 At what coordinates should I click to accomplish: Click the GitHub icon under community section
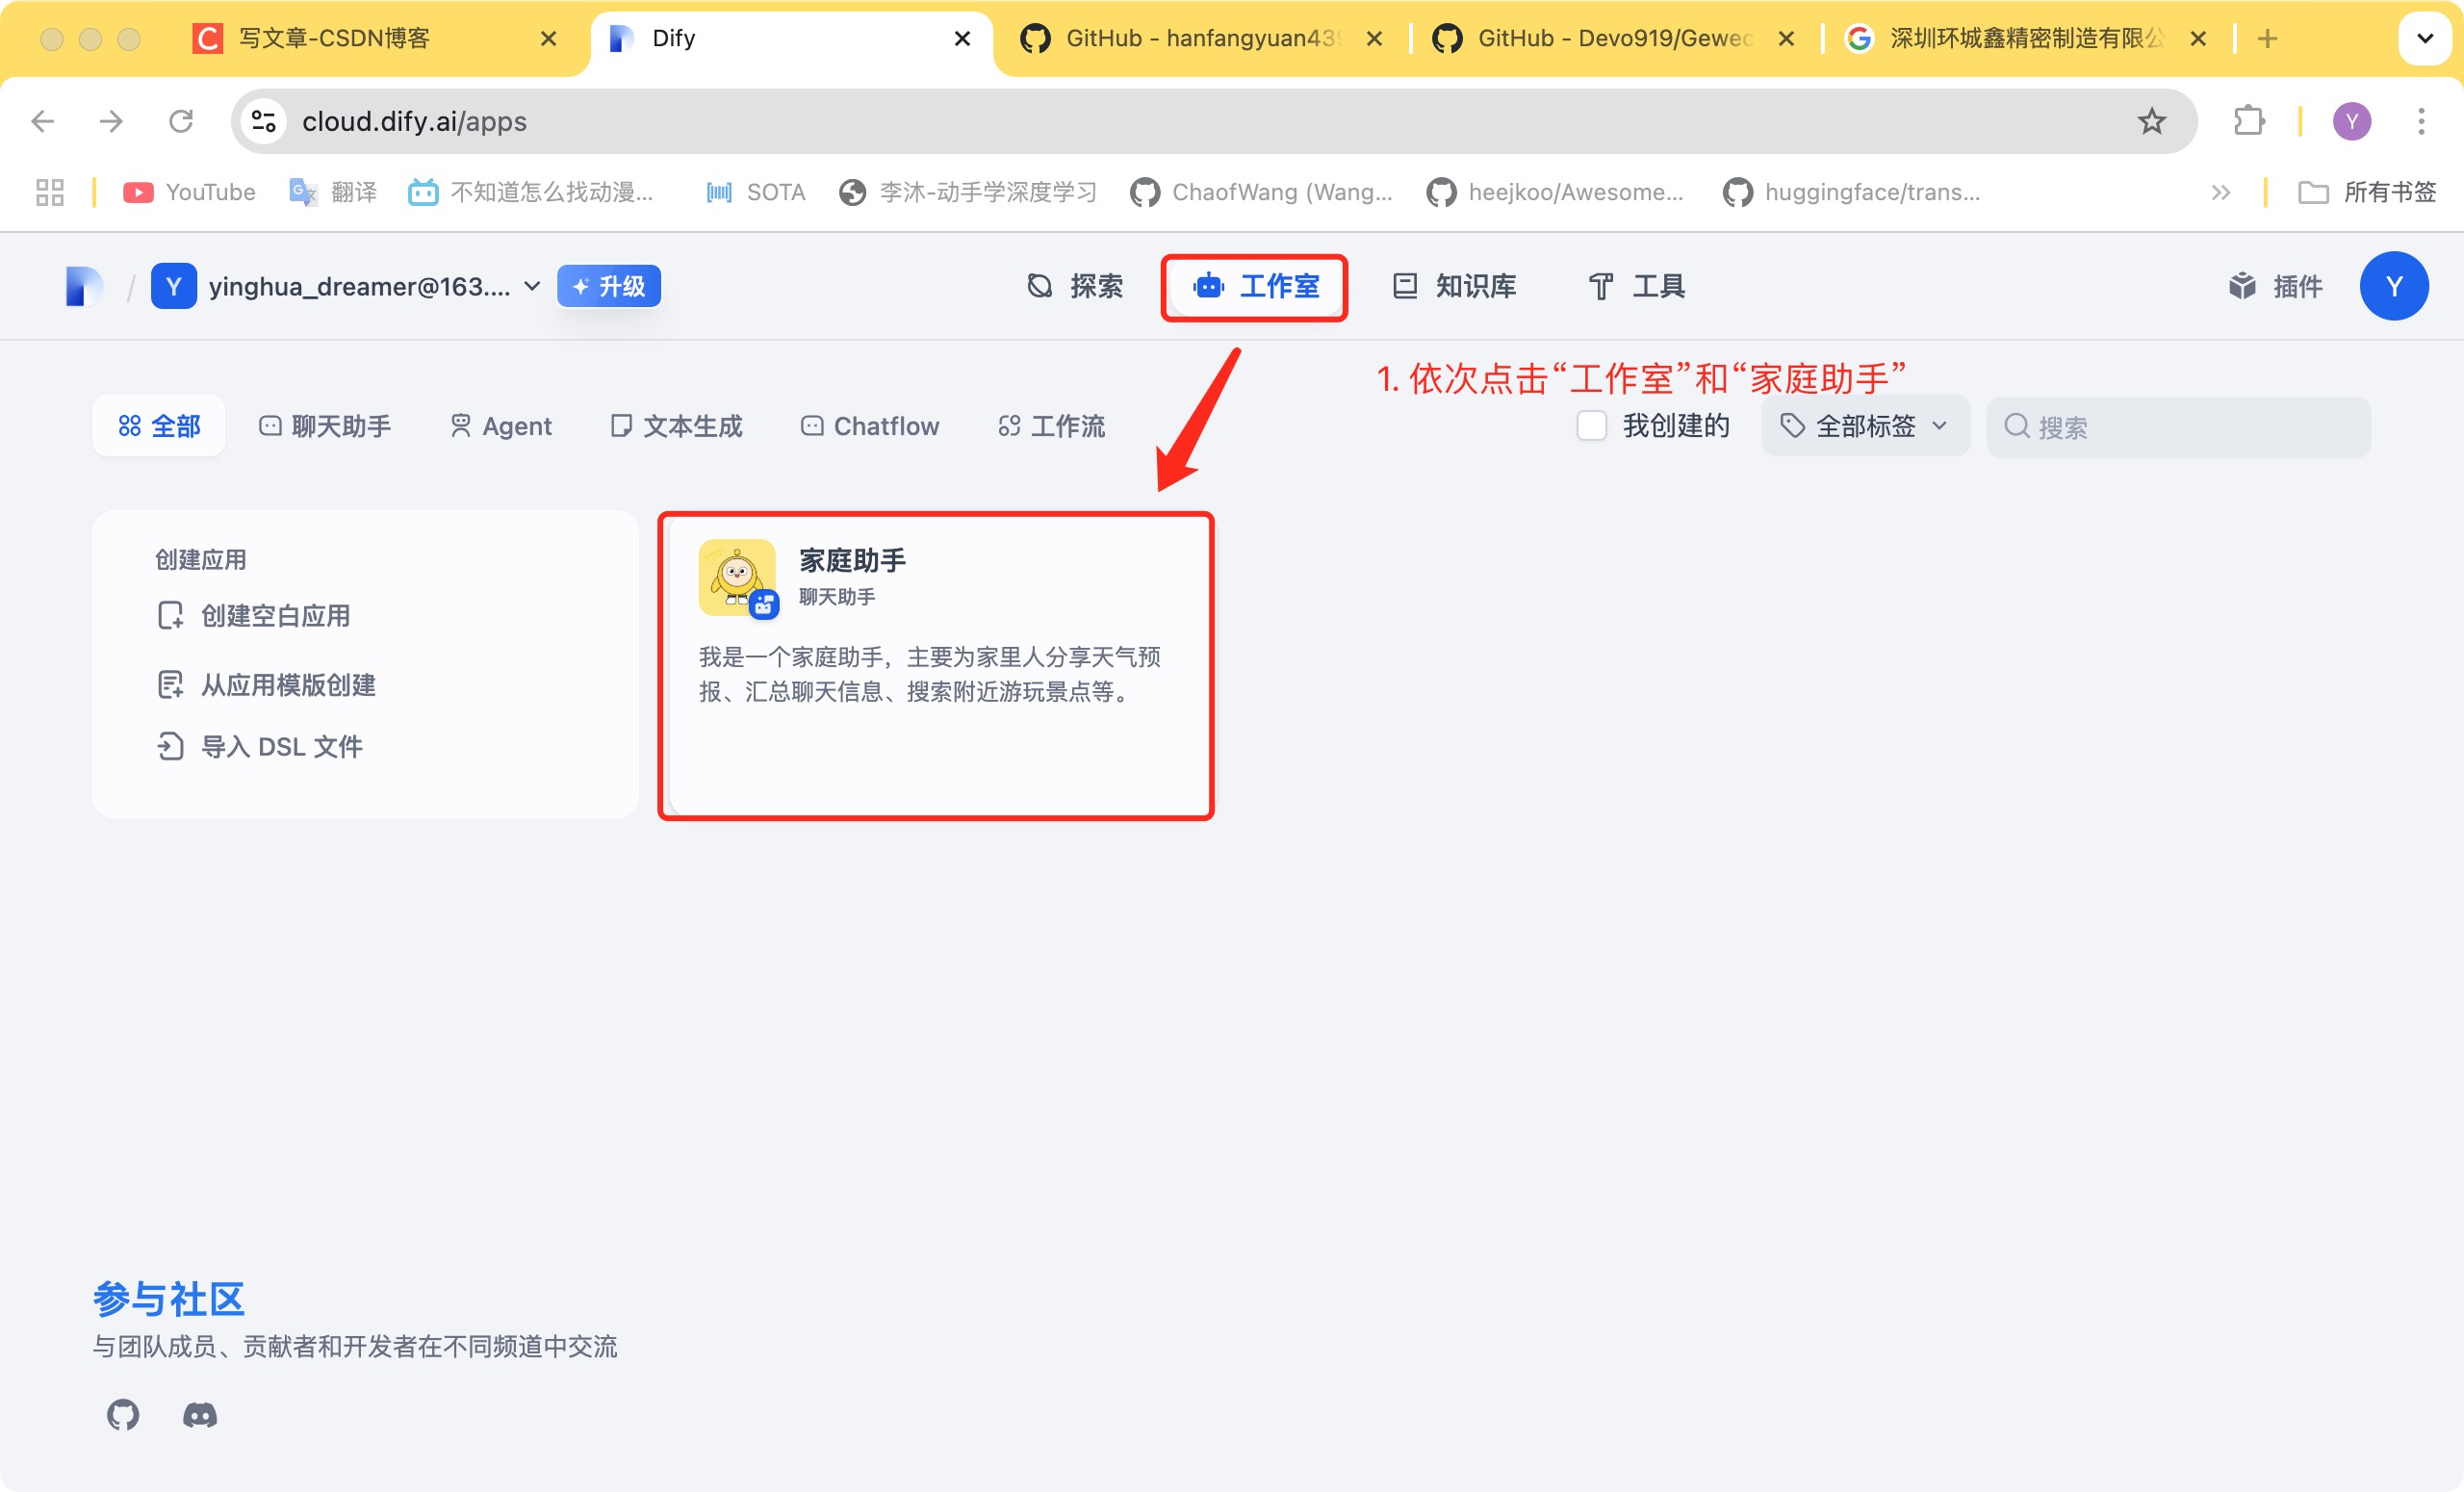click(123, 1414)
